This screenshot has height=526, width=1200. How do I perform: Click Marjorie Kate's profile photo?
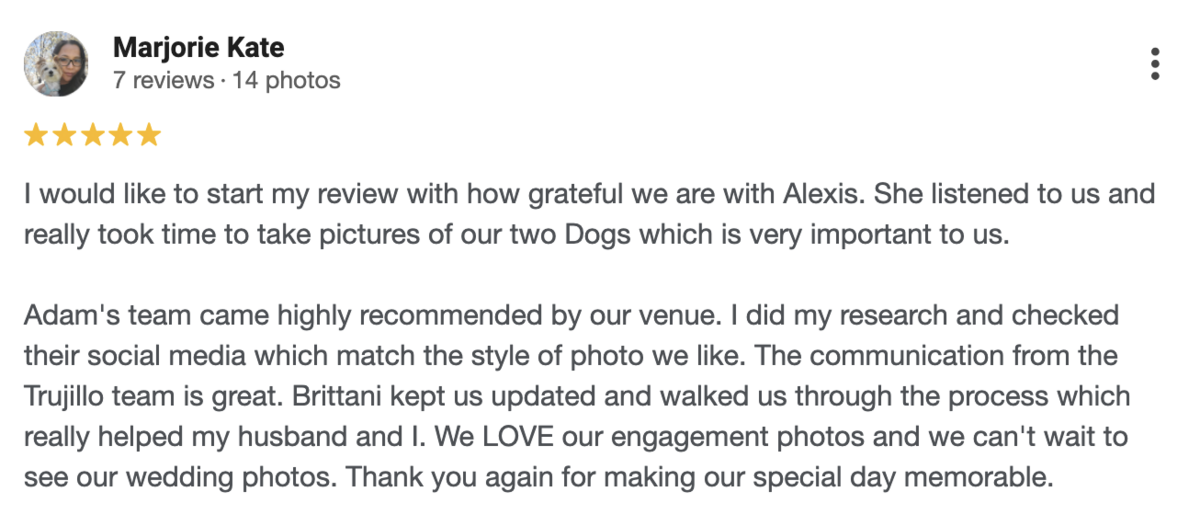pyautogui.click(x=56, y=64)
